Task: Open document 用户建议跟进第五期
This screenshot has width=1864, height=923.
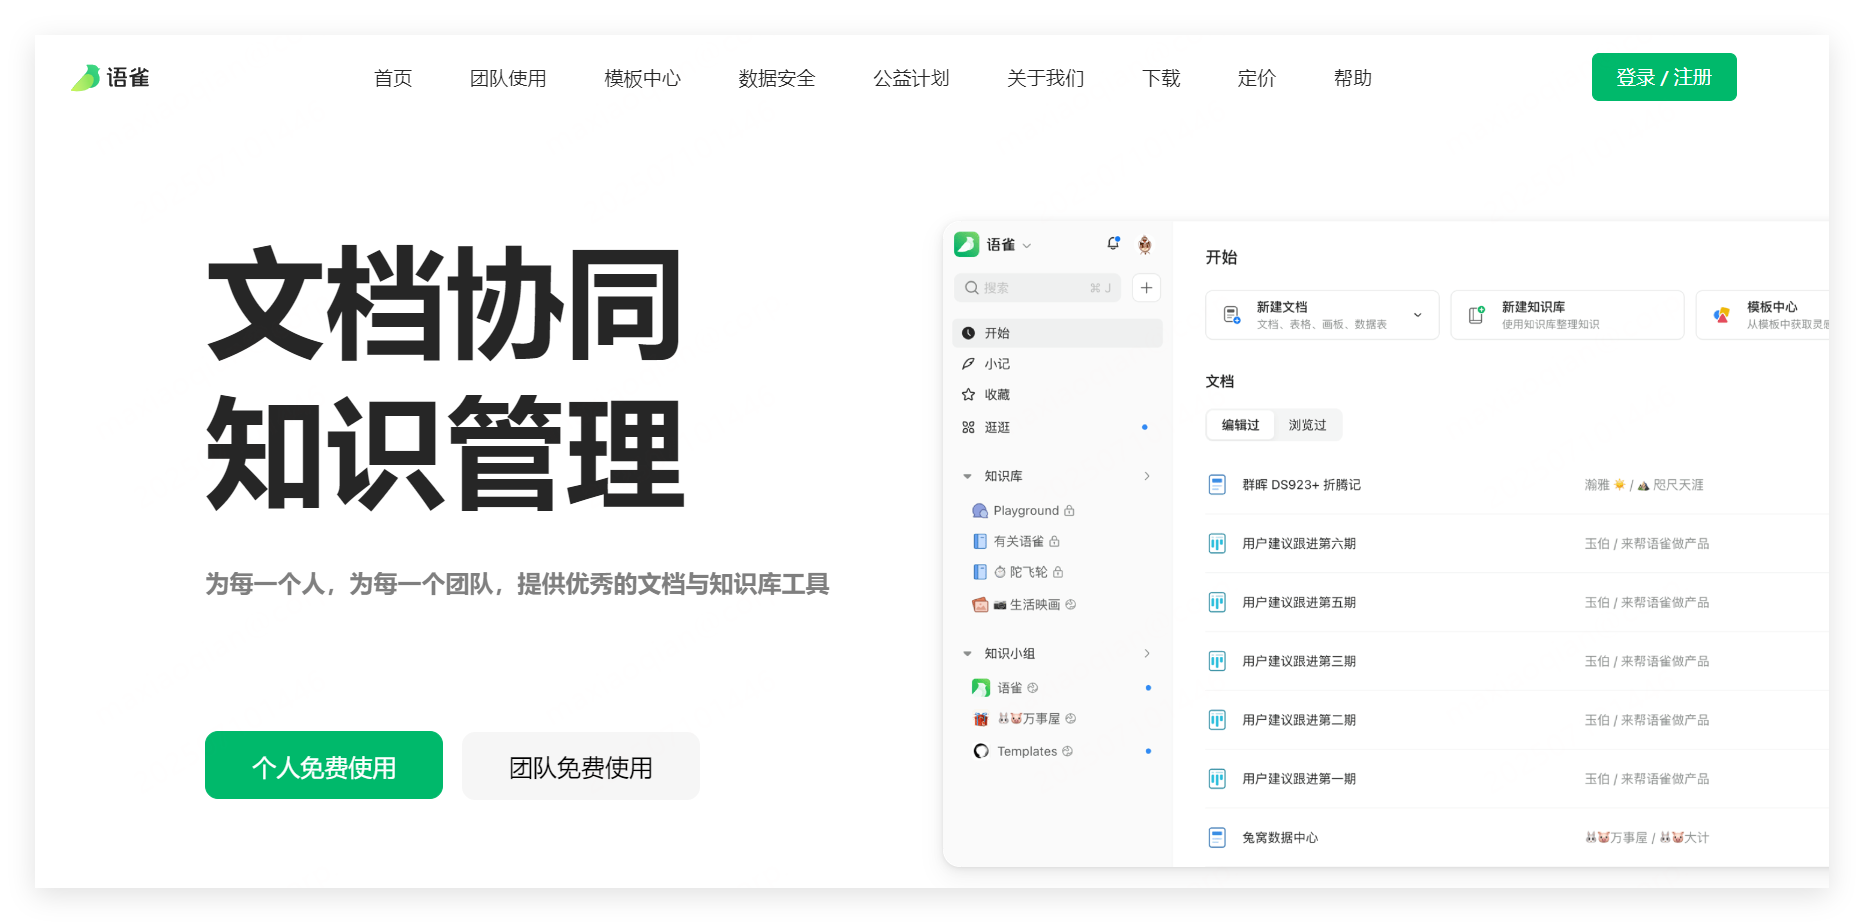Action: [1299, 603]
